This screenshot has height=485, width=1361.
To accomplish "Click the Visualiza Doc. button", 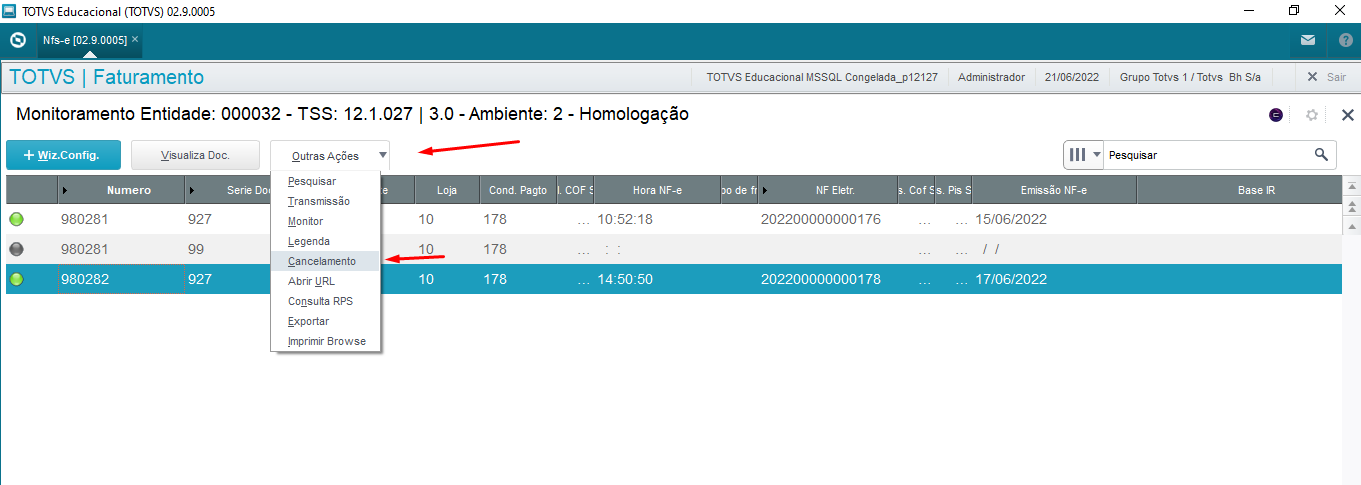I will 195,155.
